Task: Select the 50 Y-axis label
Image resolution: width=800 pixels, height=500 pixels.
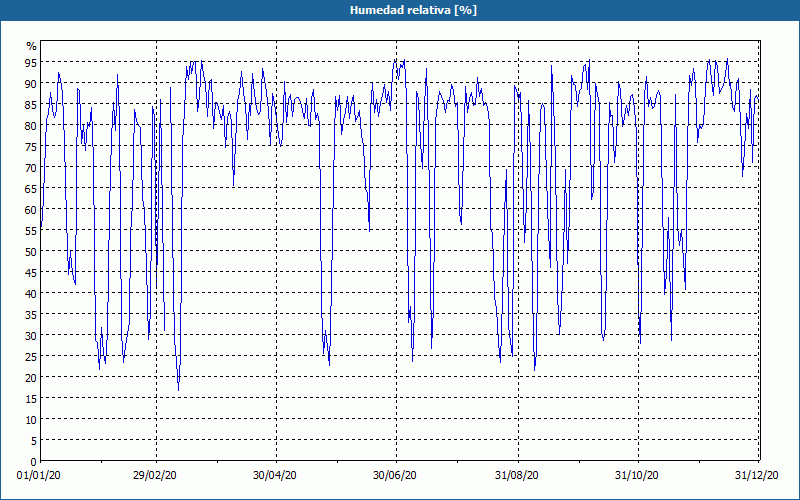Action: tap(31, 252)
